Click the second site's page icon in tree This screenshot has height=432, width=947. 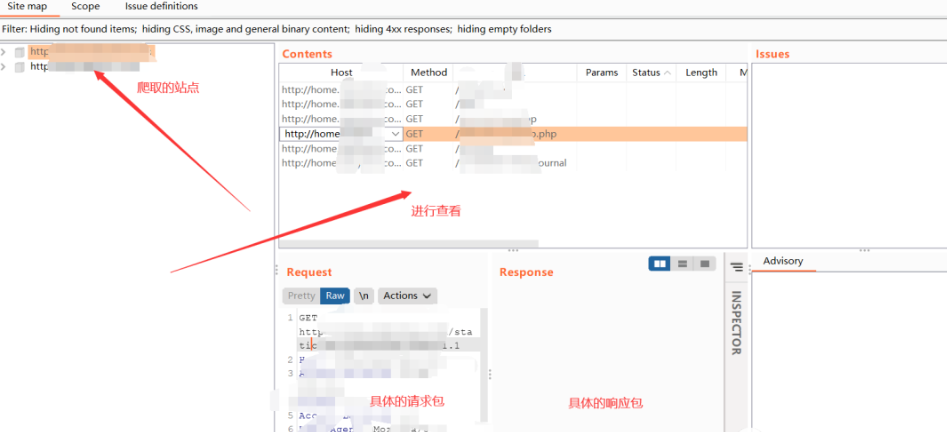click(x=20, y=67)
